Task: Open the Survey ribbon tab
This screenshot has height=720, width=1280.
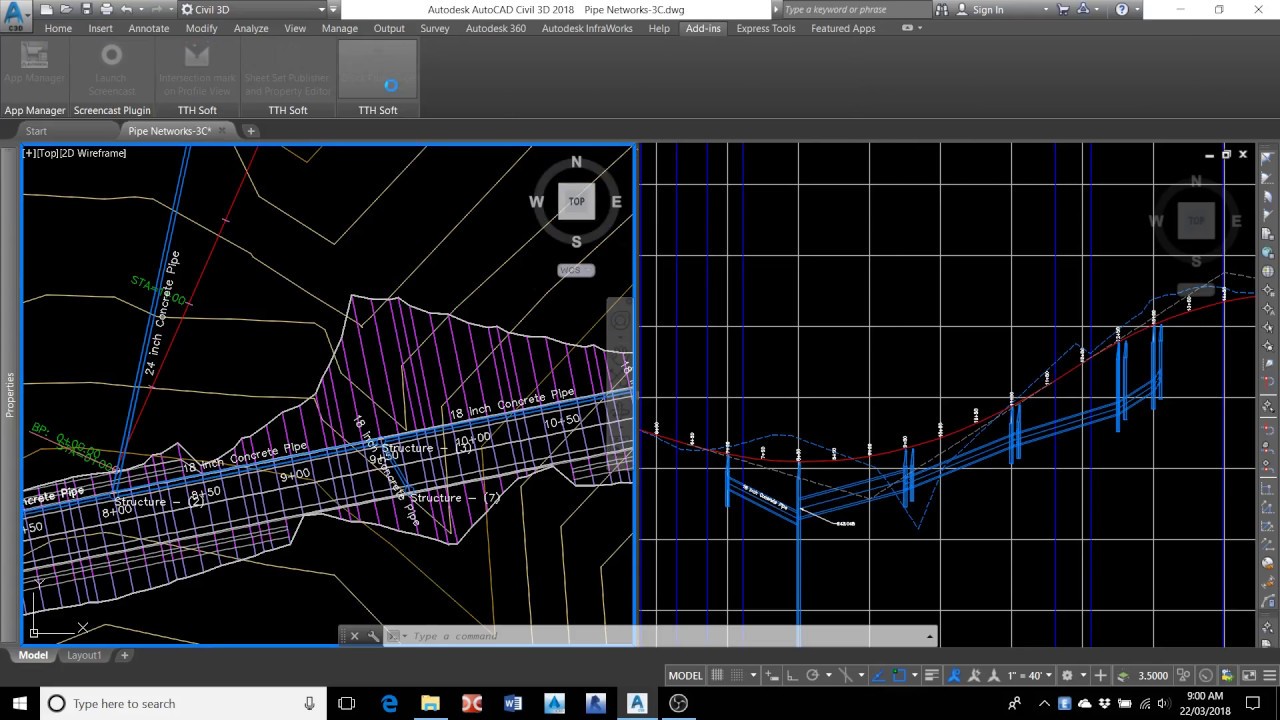Action: pos(435,28)
